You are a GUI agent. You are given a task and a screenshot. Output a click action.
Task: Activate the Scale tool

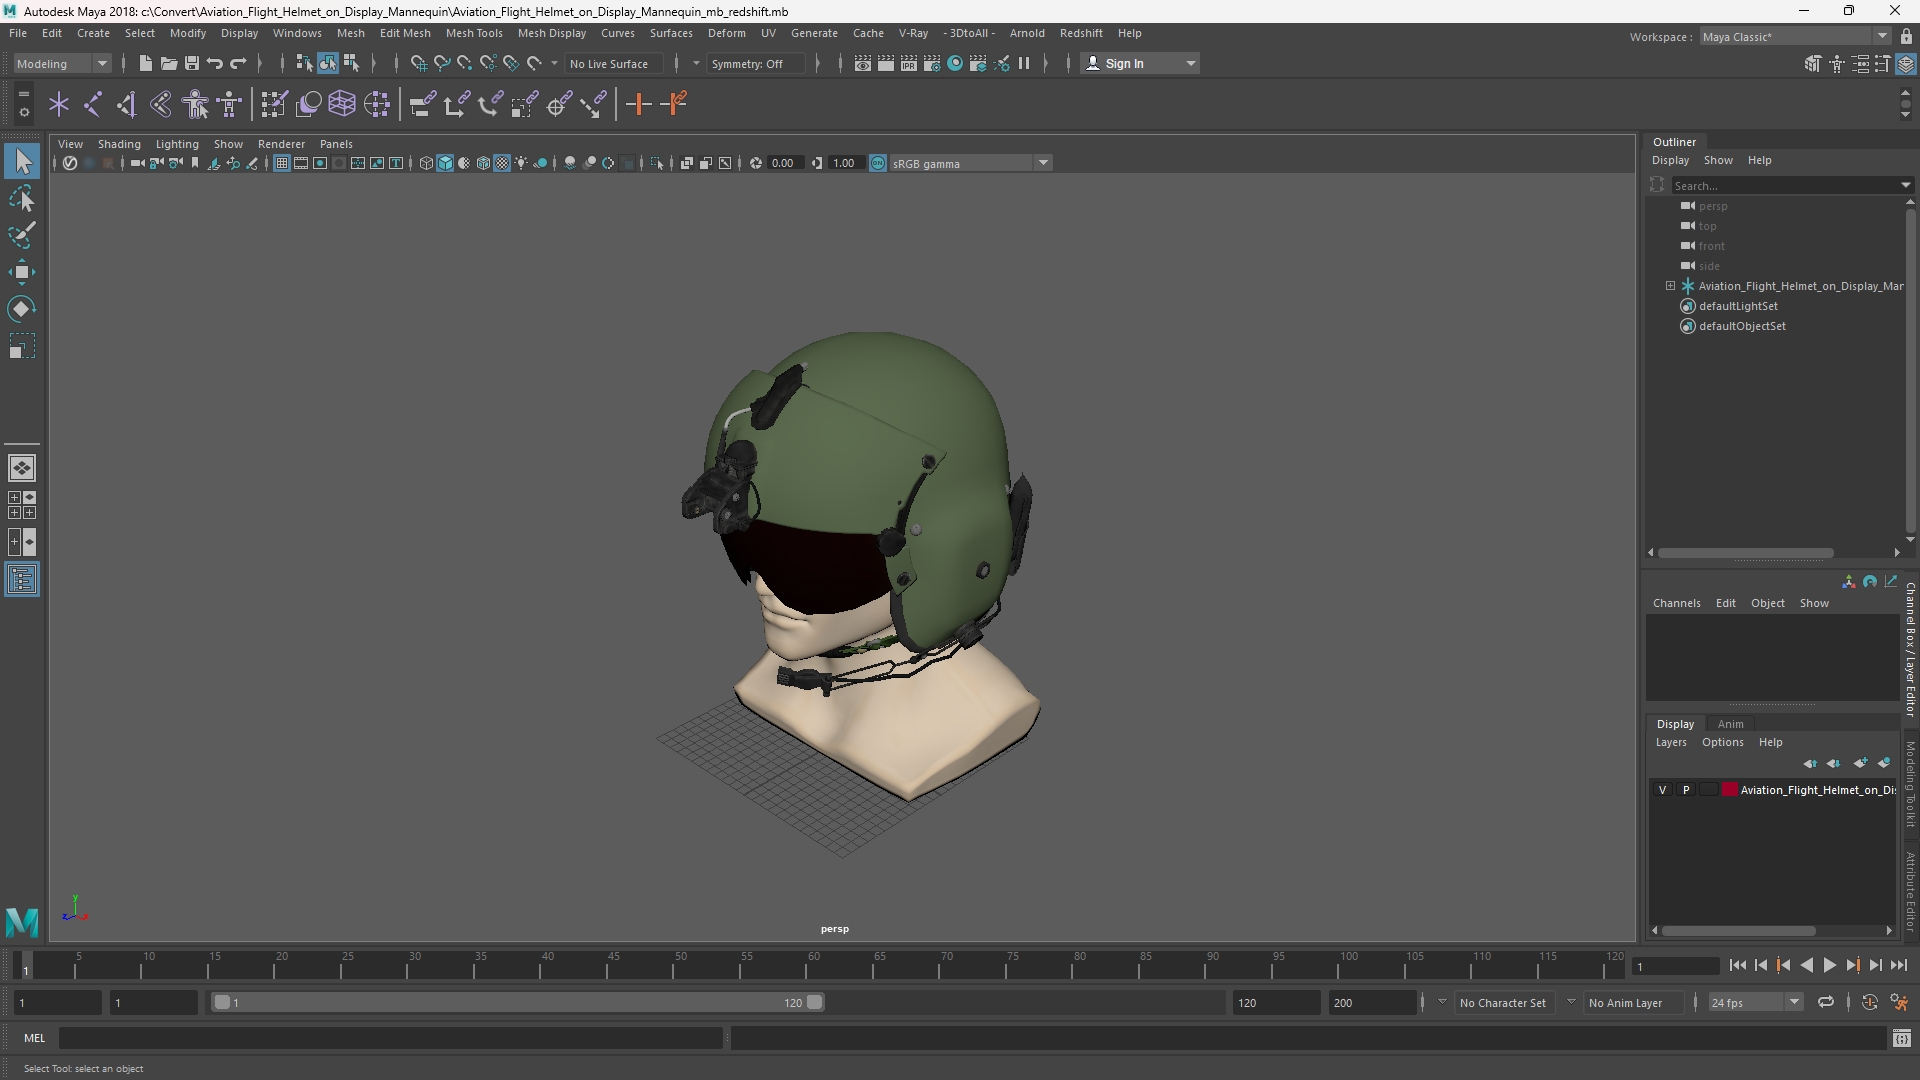[22, 346]
